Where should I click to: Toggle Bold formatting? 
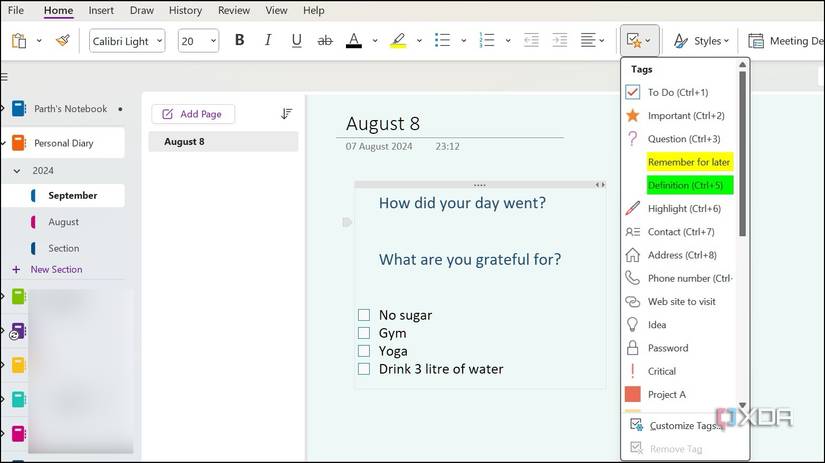pyautogui.click(x=239, y=41)
